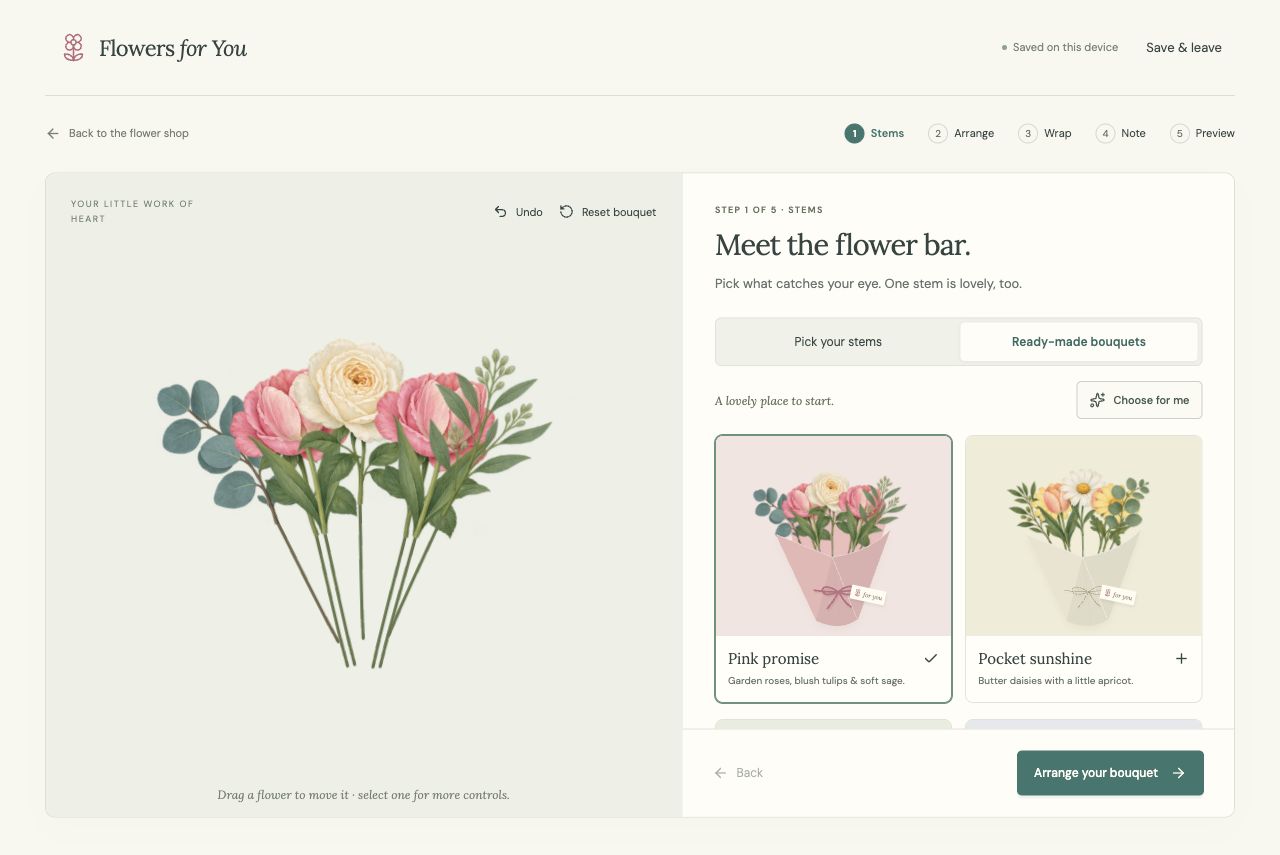Viewport: 1280px width, 855px height.
Task: Switch to the 'Pick your stems' tab
Action: [838, 342]
